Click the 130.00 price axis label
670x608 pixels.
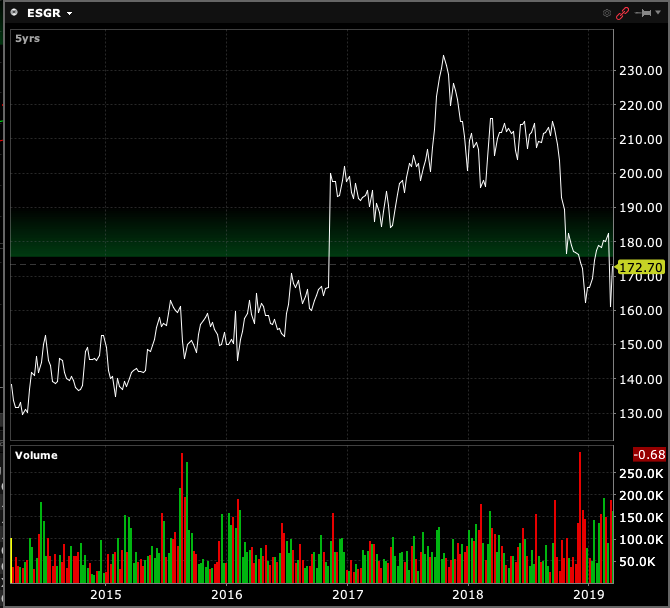(x=641, y=414)
